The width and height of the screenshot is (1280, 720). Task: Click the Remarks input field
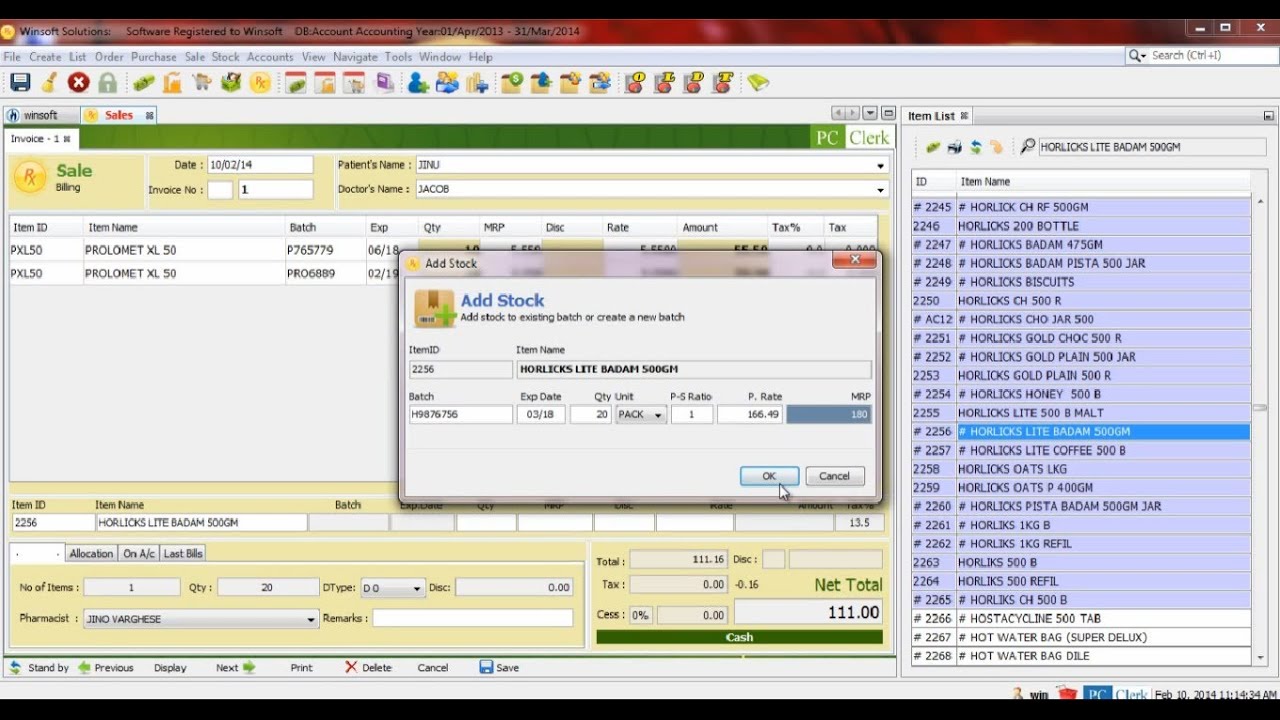click(x=472, y=619)
